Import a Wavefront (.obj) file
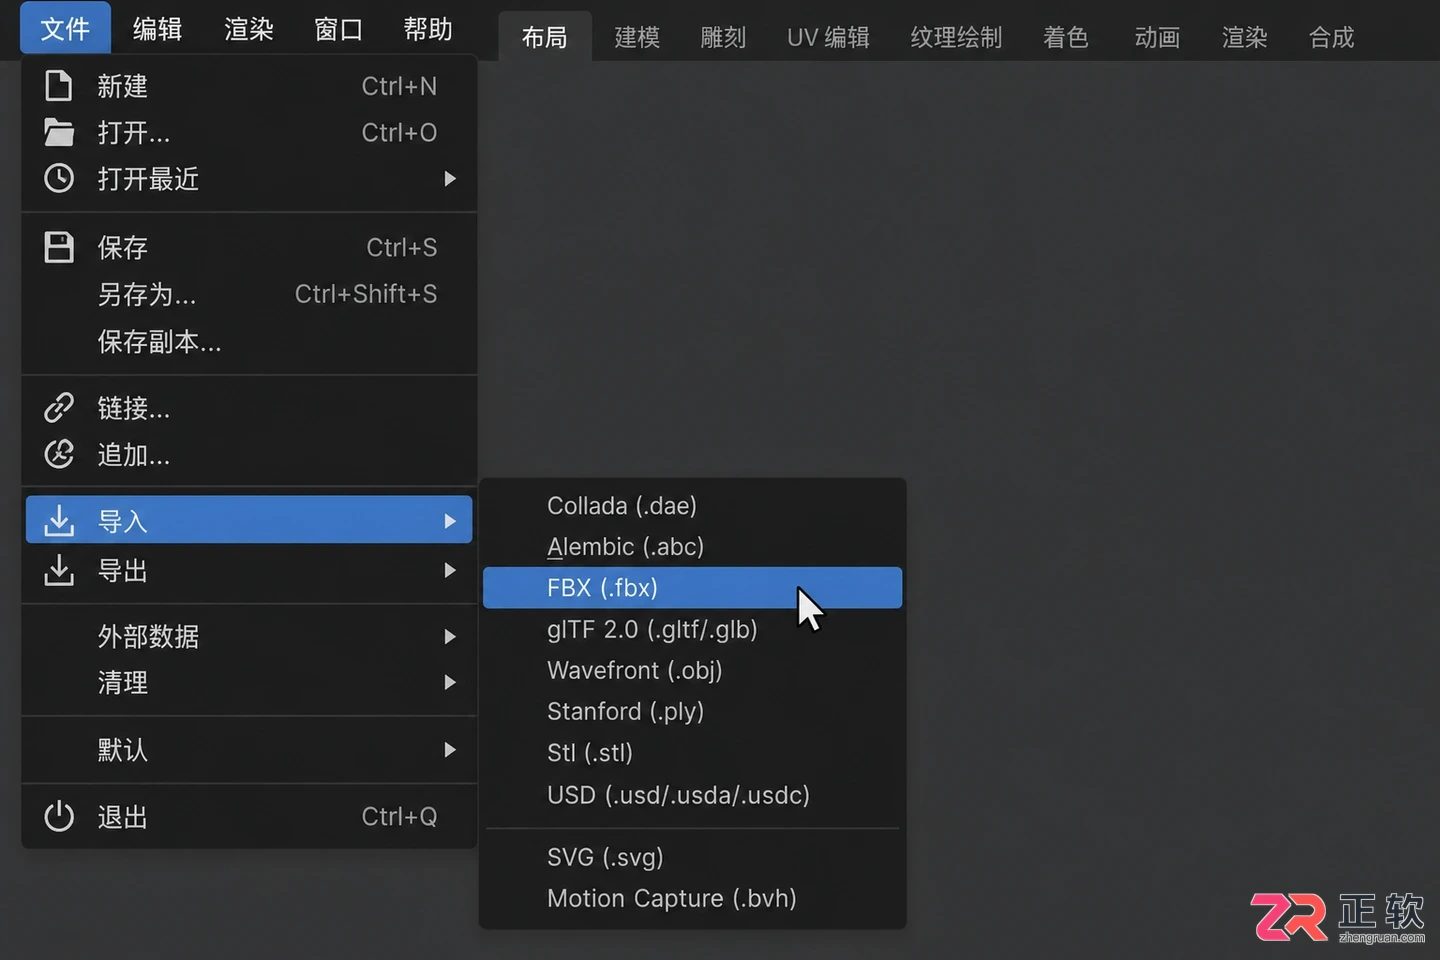This screenshot has width=1440, height=960. coord(692,670)
